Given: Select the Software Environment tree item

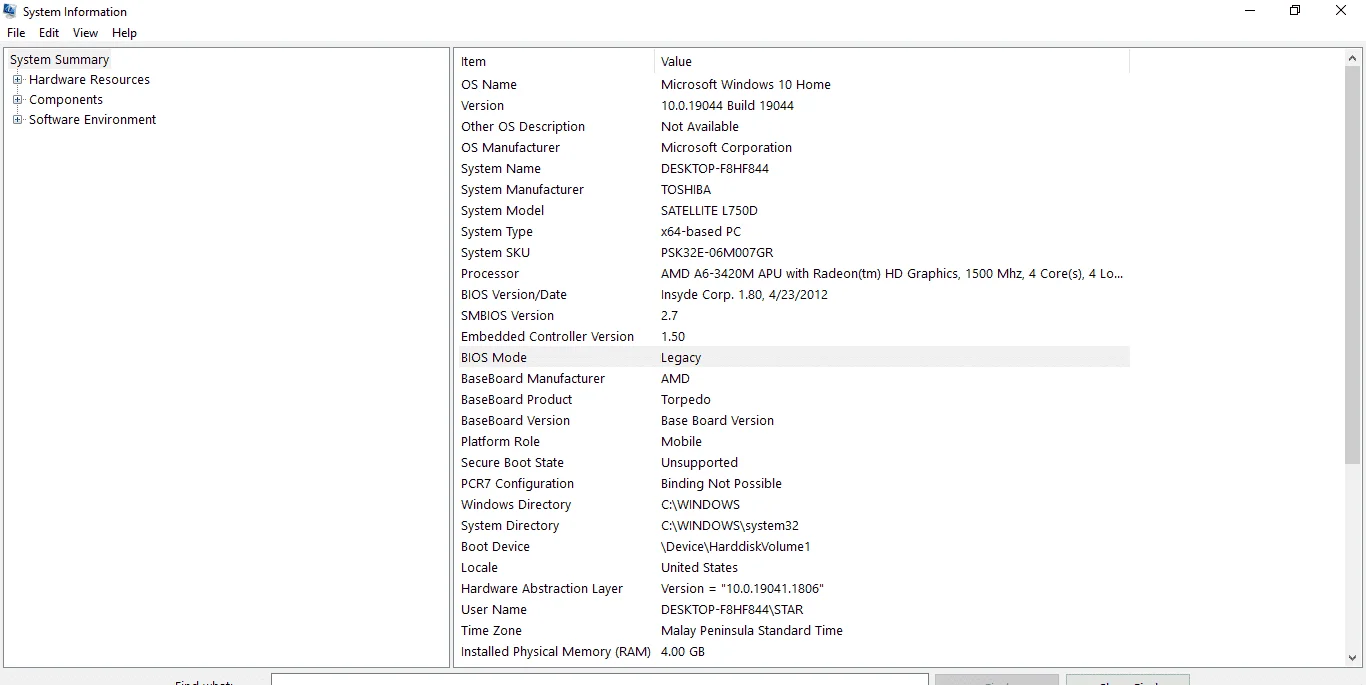Looking at the screenshot, I should pyautogui.click(x=92, y=120).
